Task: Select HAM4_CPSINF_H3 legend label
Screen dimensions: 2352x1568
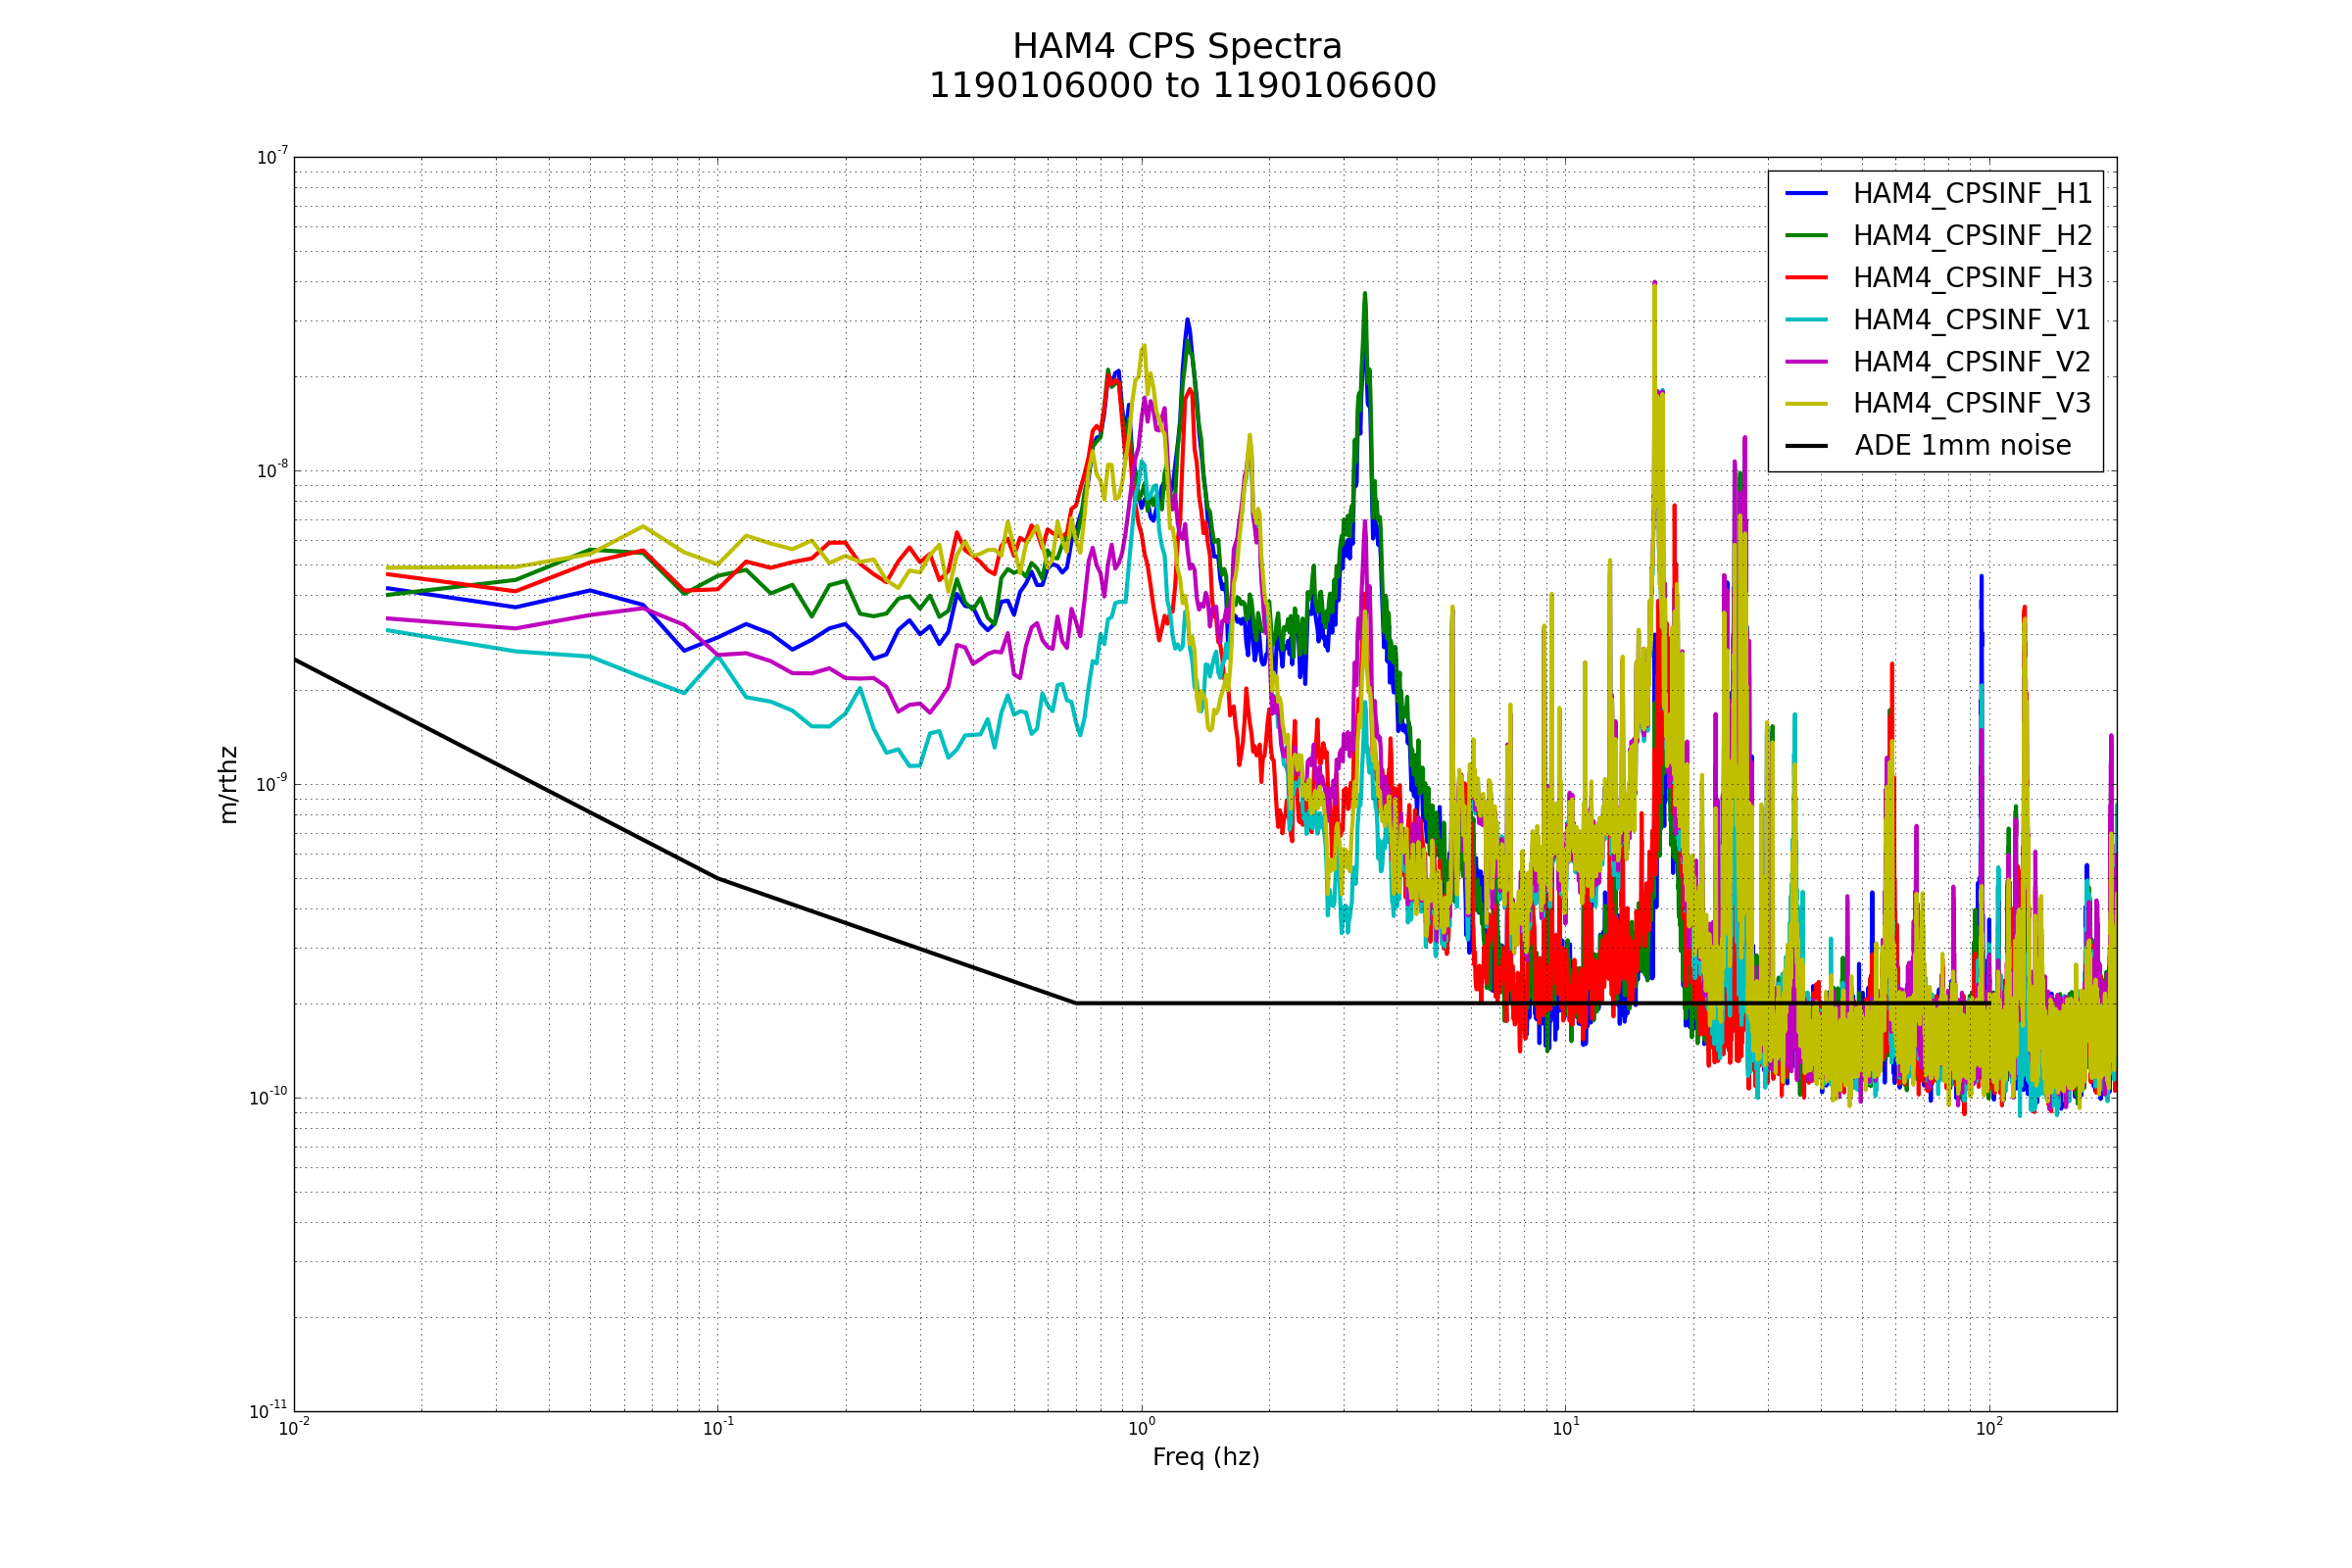Action: click(1972, 278)
